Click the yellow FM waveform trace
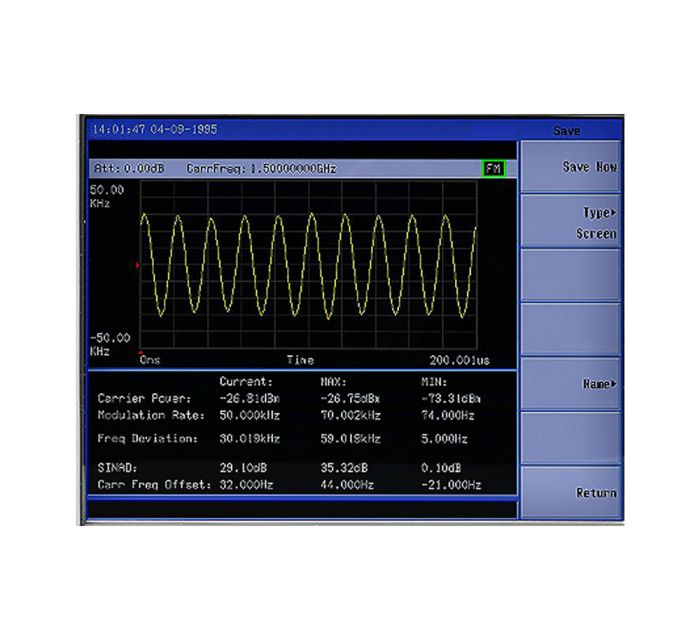Image resolution: width=700 pixels, height=640 pixels. [x=308, y=266]
